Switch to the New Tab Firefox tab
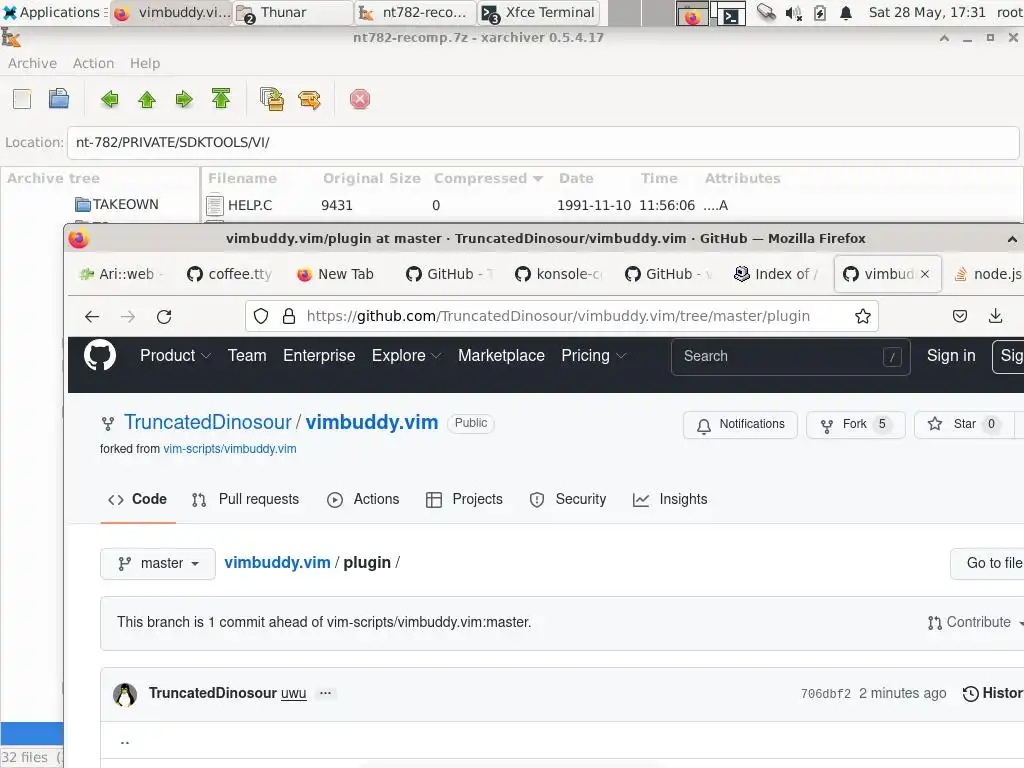This screenshot has width=1024, height=768. (340, 274)
